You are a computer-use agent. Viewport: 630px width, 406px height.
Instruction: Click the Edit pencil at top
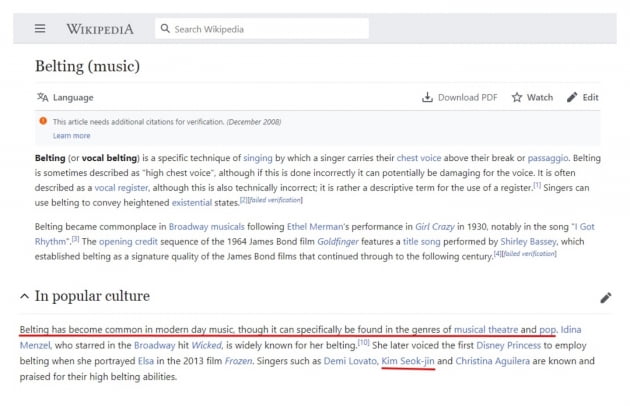[572, 97]
